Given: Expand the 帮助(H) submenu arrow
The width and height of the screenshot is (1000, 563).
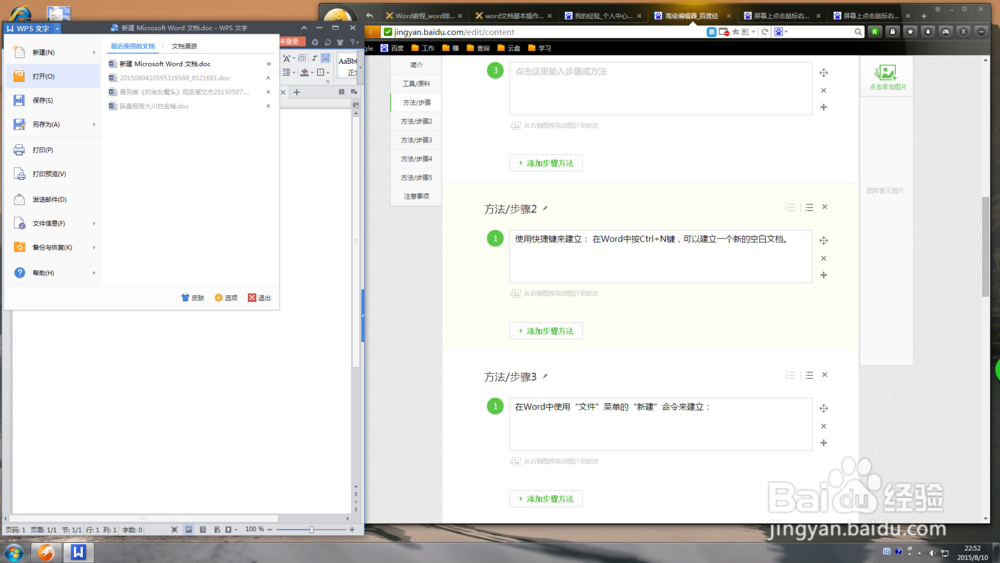Looking at the screenshot, I should [94, 273].
